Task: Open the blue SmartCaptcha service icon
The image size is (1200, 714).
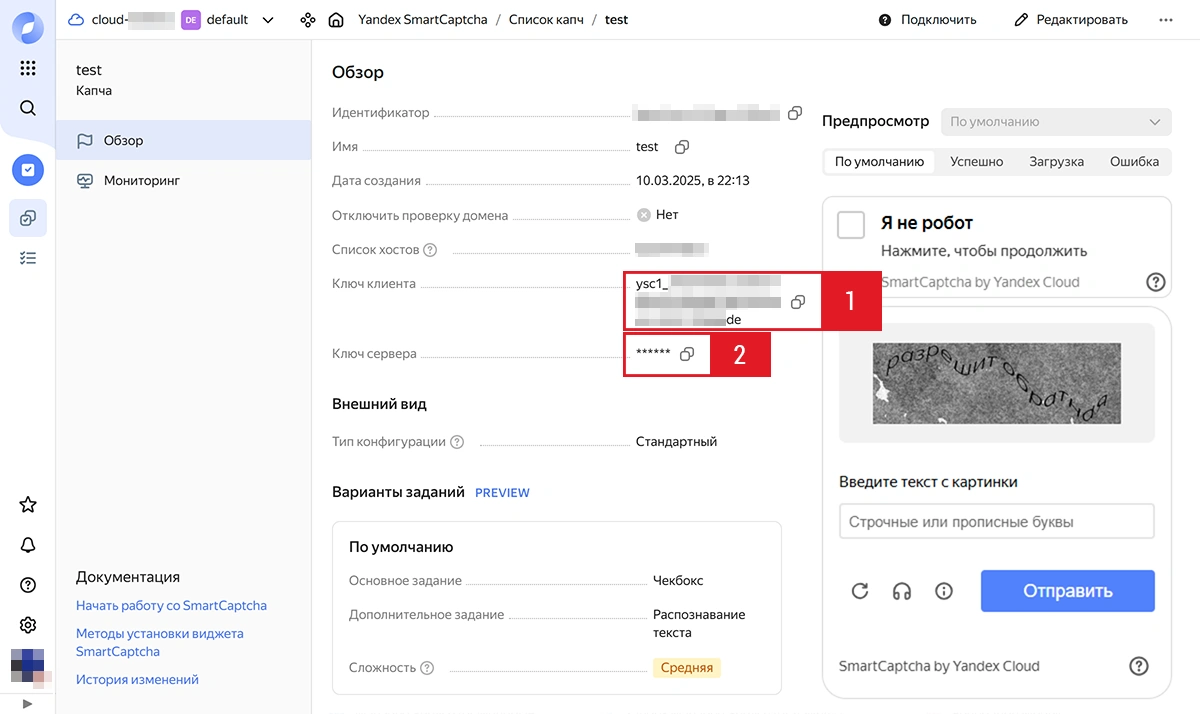Action: coord(28,170)
